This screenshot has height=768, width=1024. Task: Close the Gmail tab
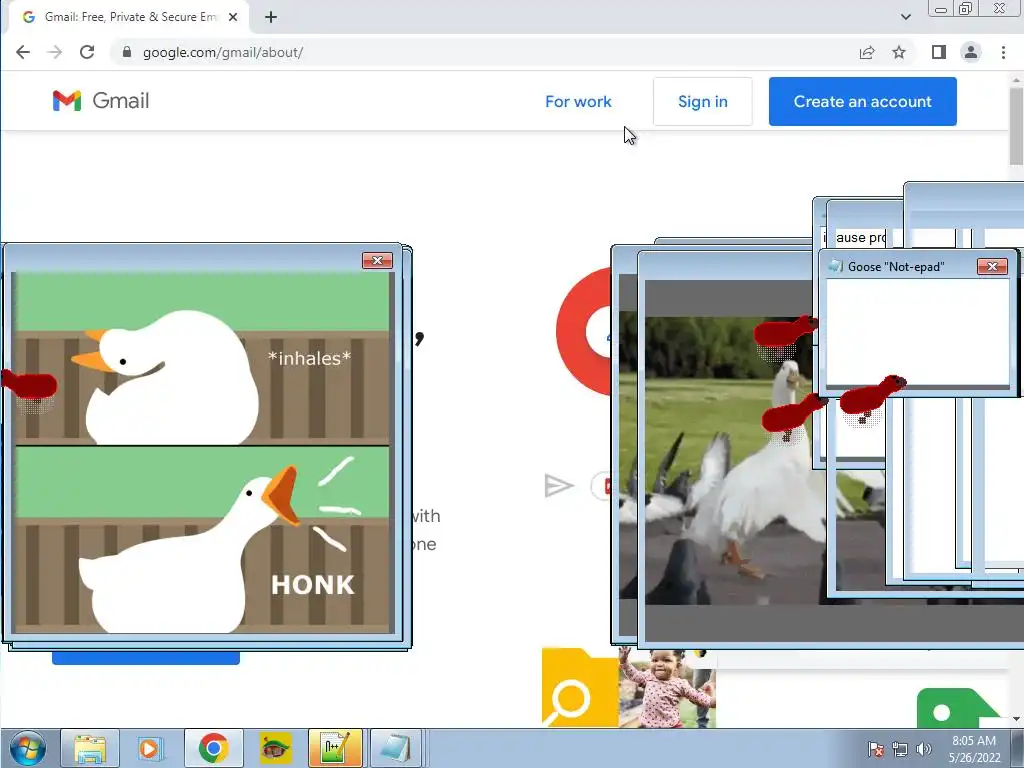click(233, 17)
